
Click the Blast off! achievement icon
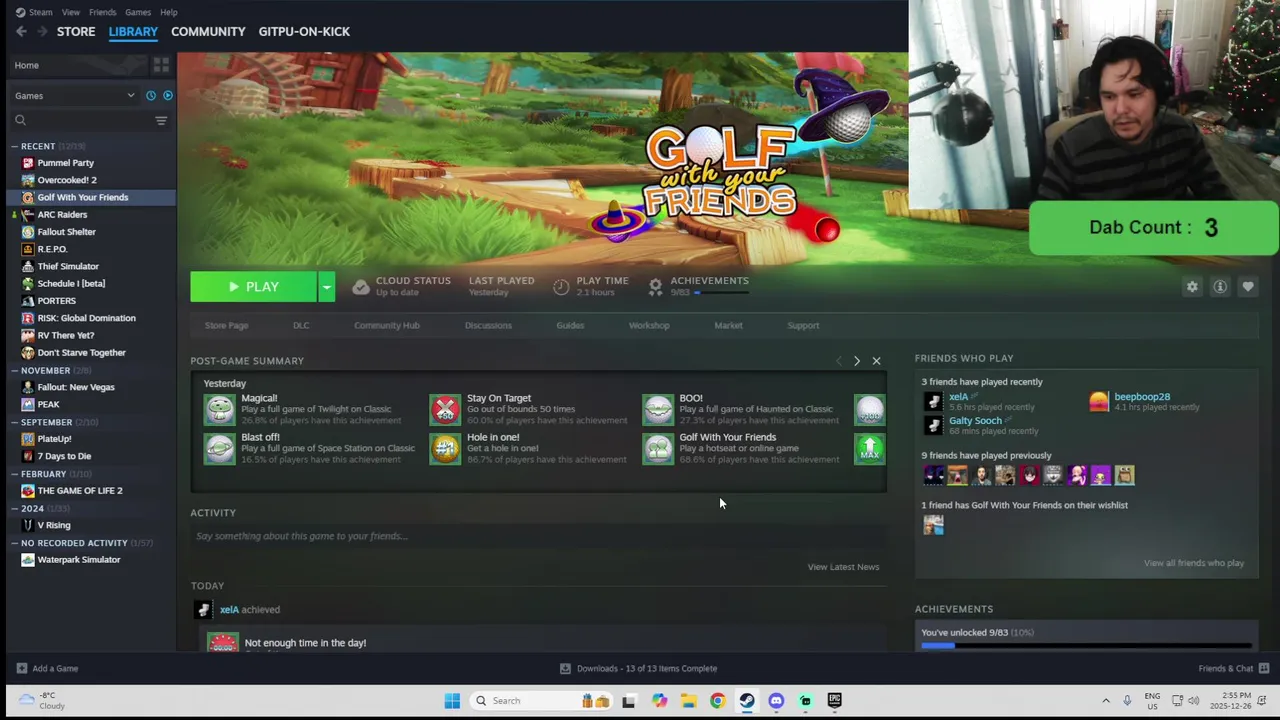click(x=219, y=448)
